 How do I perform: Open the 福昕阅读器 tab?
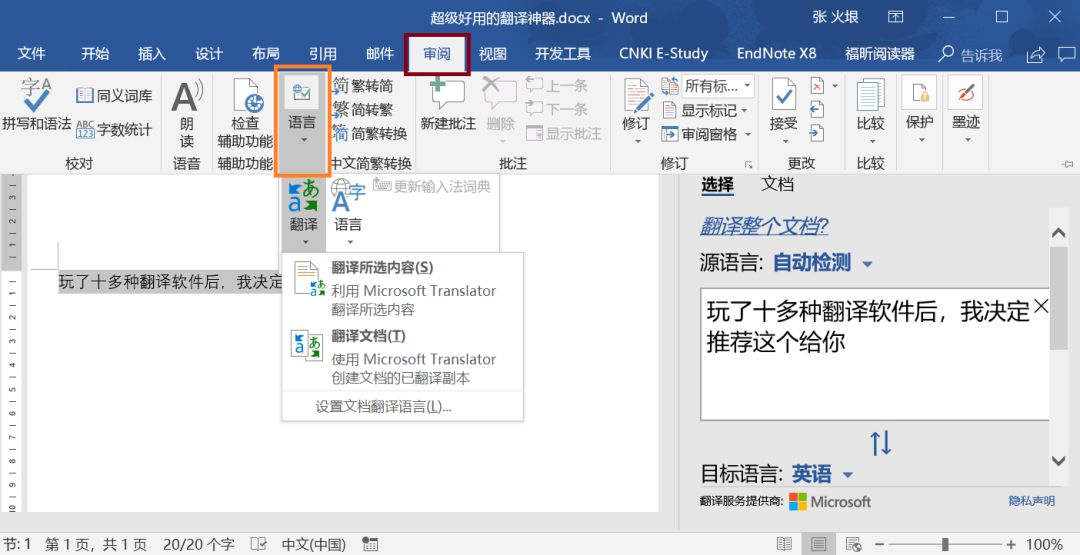[x=880, y=54]
